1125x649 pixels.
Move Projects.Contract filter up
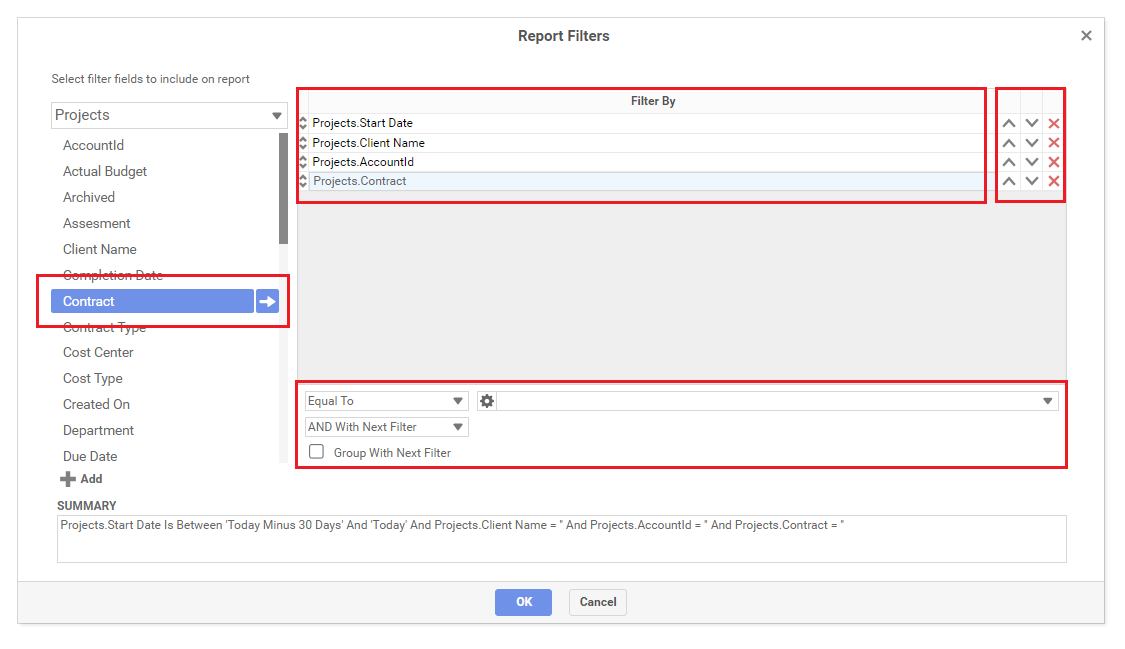[x=1009, y=181]
